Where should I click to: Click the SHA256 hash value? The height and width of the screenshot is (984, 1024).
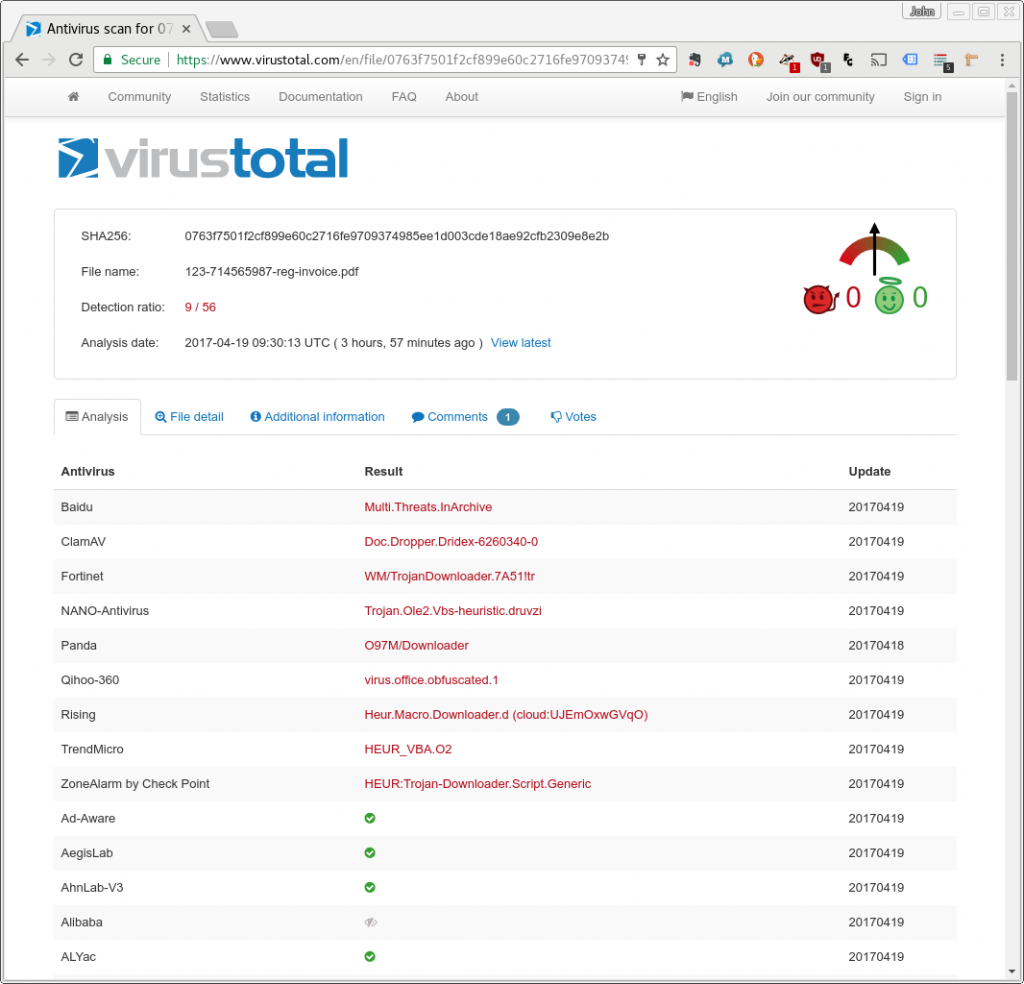coord(396,236)
